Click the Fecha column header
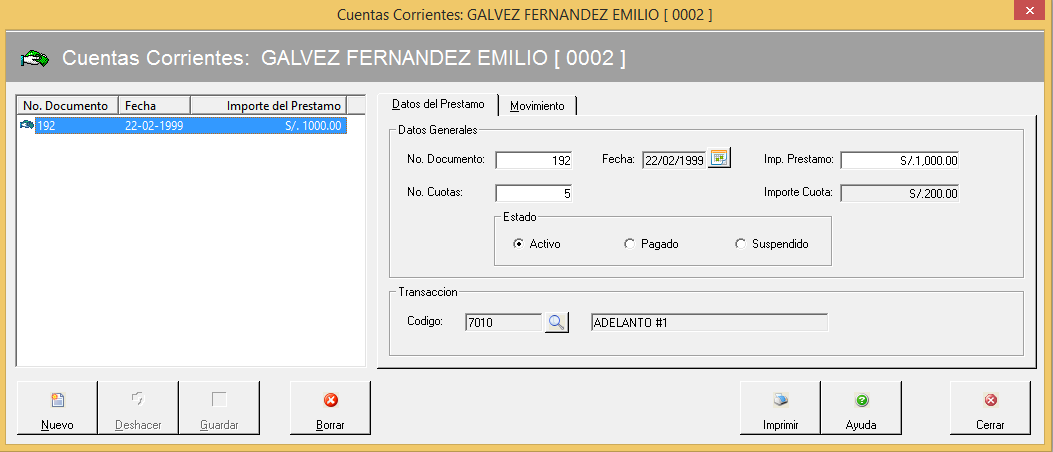Screen dimensions: 1053x452 [x=154, y=106]
